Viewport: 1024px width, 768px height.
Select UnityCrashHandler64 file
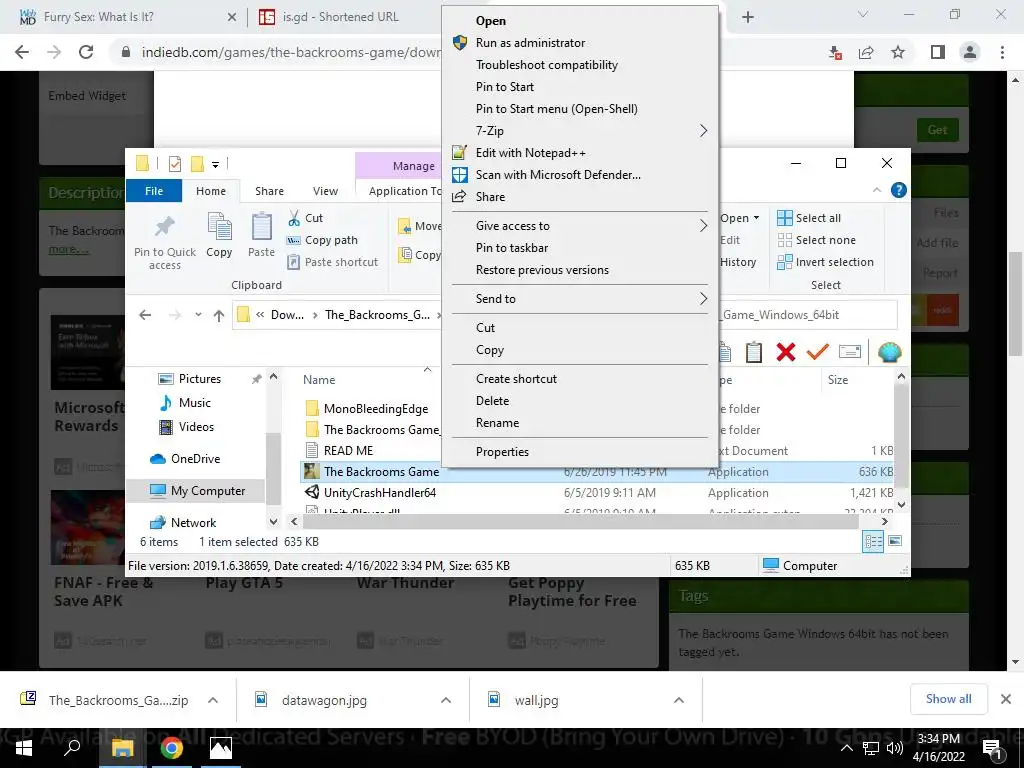click(x=379, y=493)
